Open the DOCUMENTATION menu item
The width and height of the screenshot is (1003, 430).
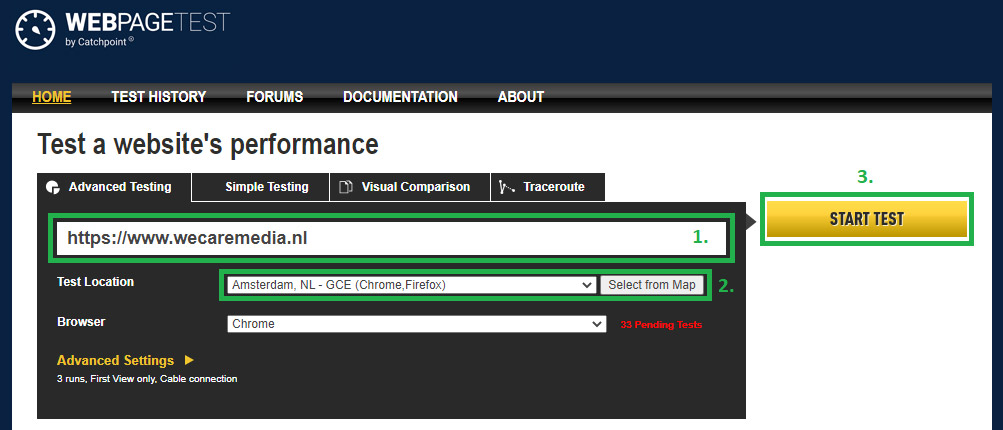[400, 97]
